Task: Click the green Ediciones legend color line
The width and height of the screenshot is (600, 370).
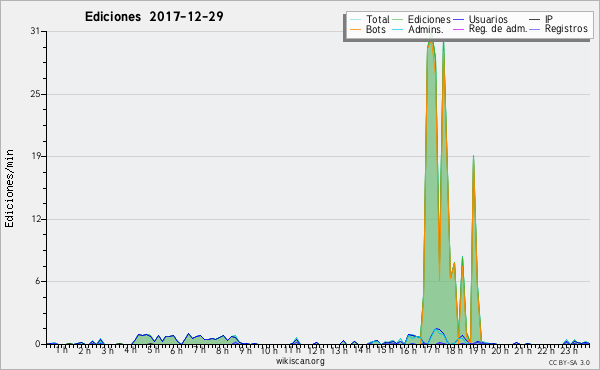Action: point(398,19)
